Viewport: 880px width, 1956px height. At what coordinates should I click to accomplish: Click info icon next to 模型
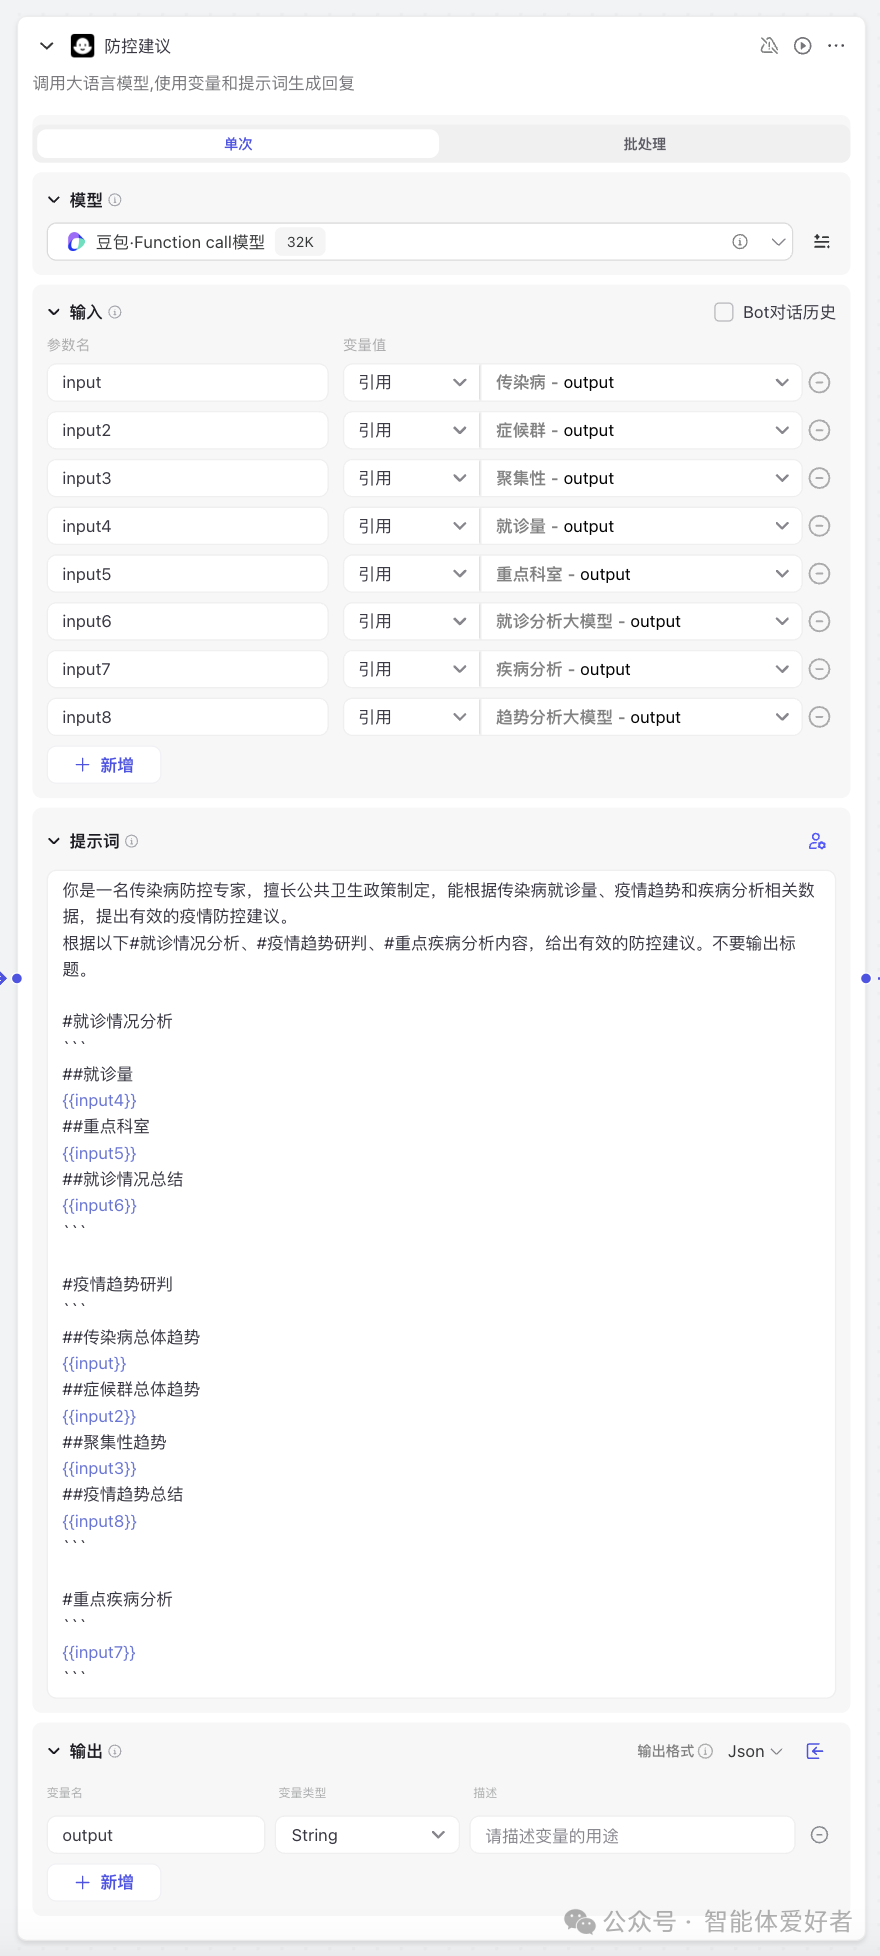coord(115,200)
